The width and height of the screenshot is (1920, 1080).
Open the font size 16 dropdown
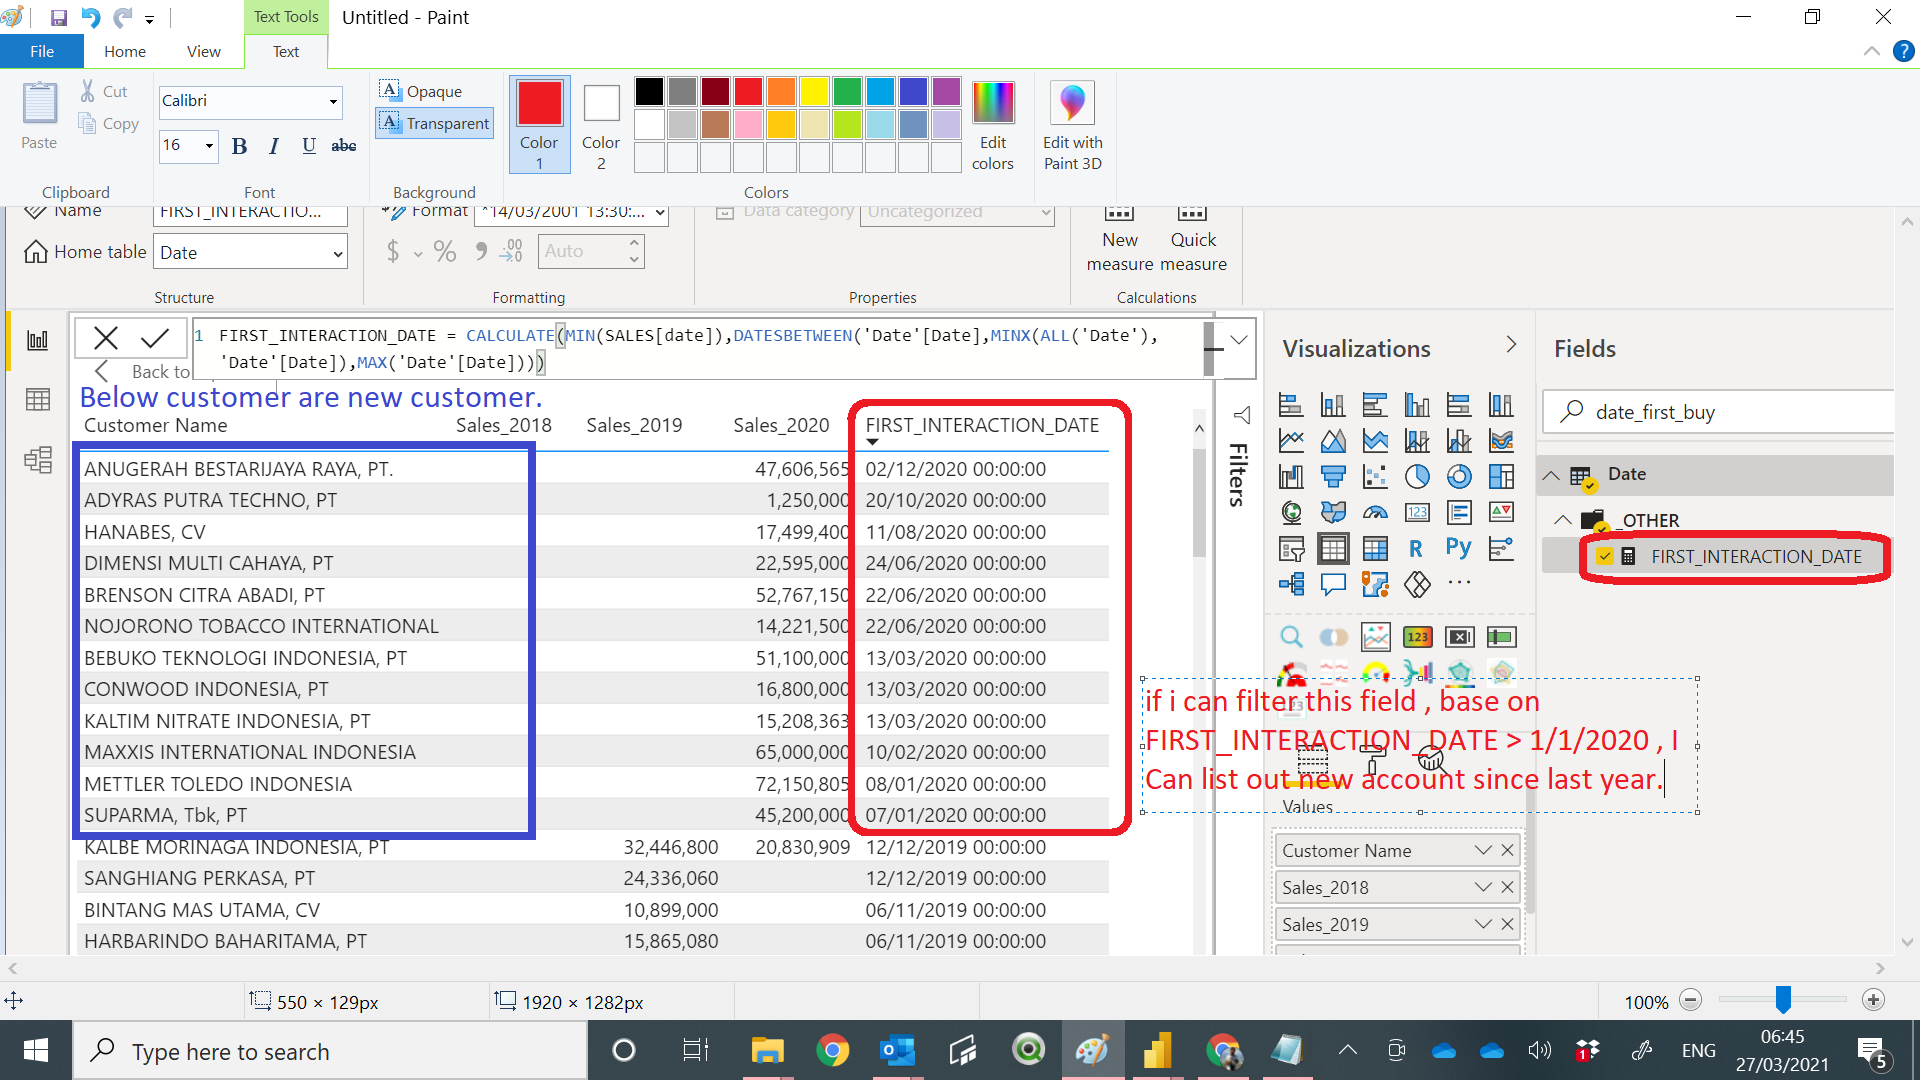[209, 146]
